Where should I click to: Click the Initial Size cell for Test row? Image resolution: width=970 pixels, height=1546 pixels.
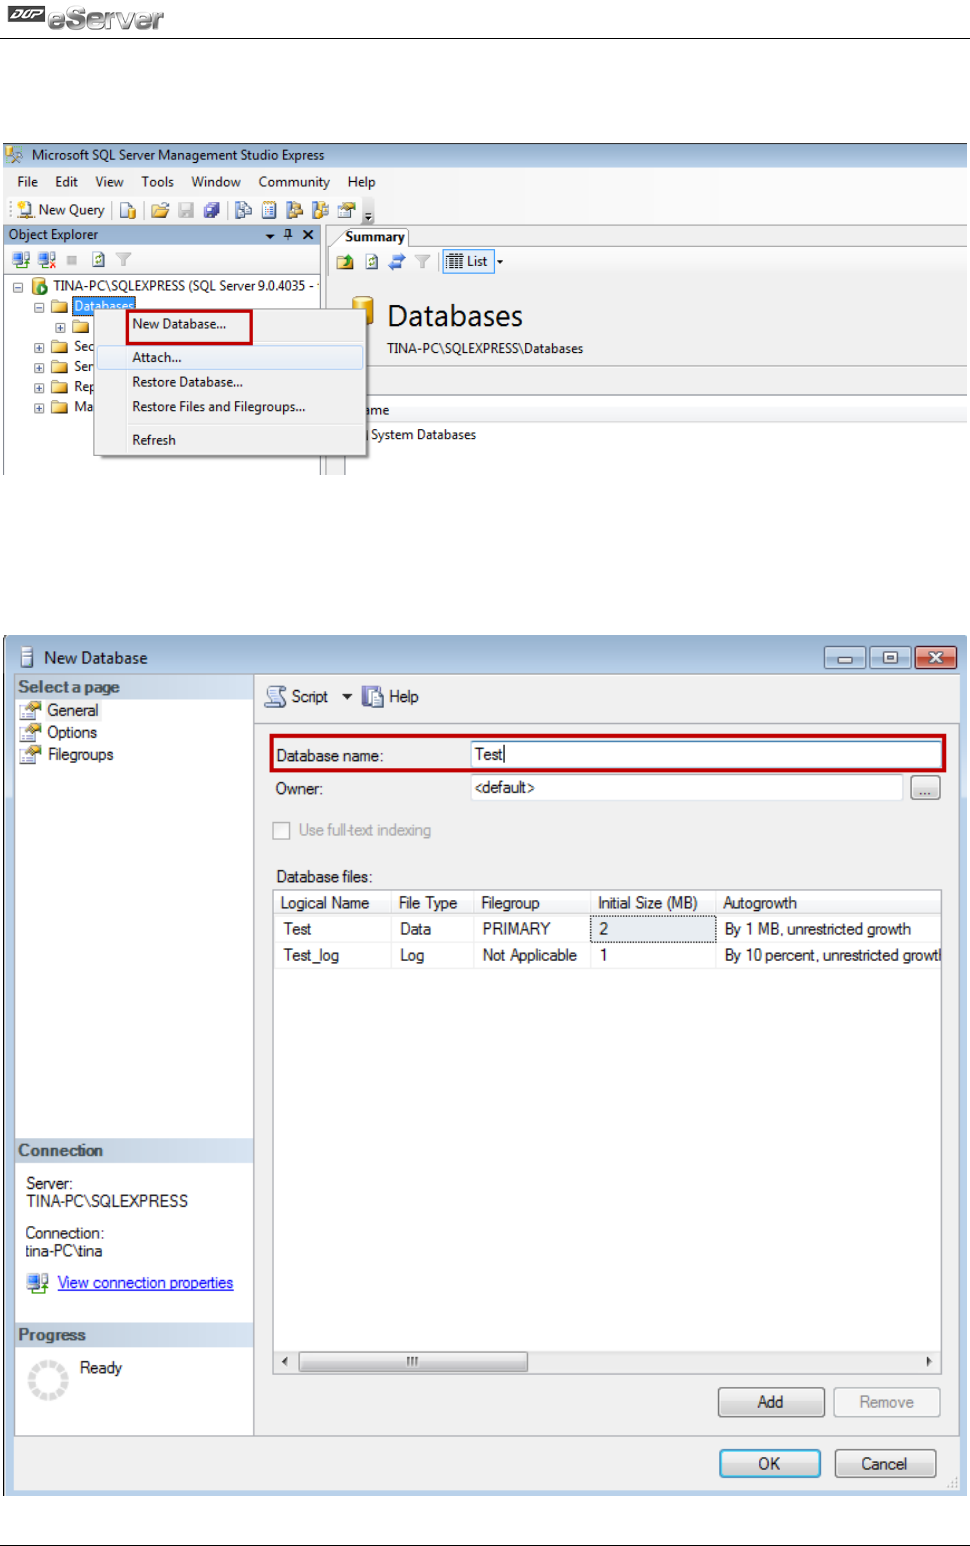point(653,929)
